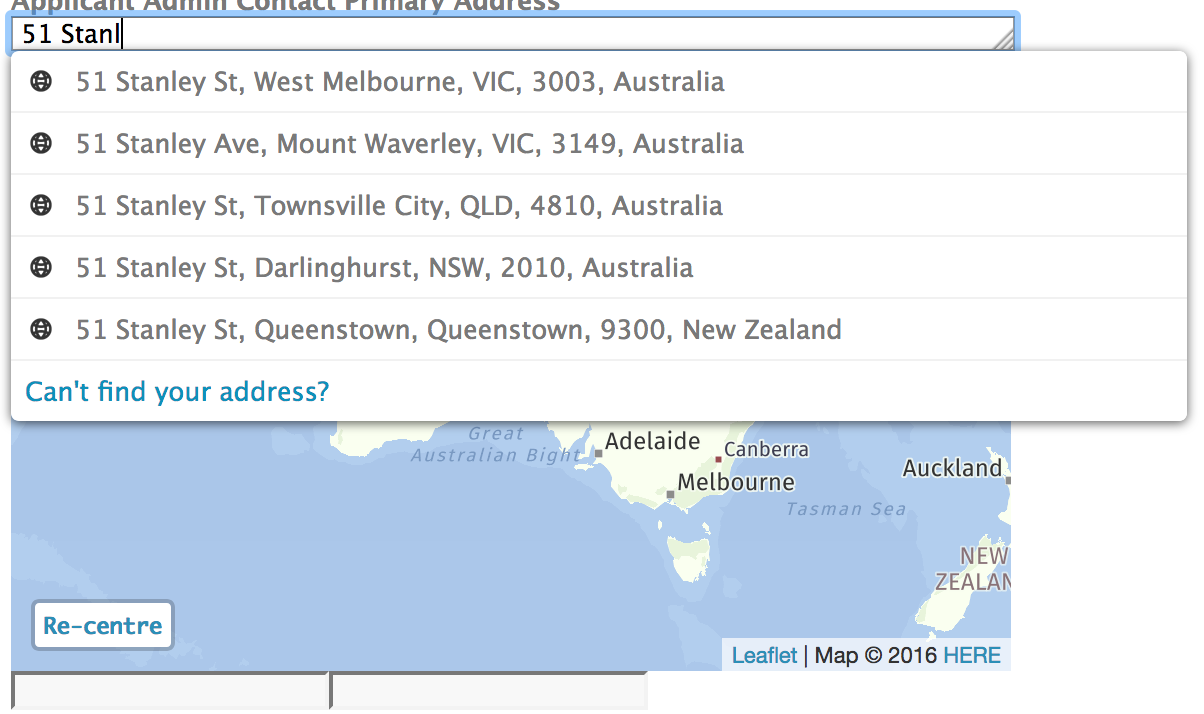
Task: Choose 51 Stanley St, Queenstown New Zealand
Action: tap(458, 330)
